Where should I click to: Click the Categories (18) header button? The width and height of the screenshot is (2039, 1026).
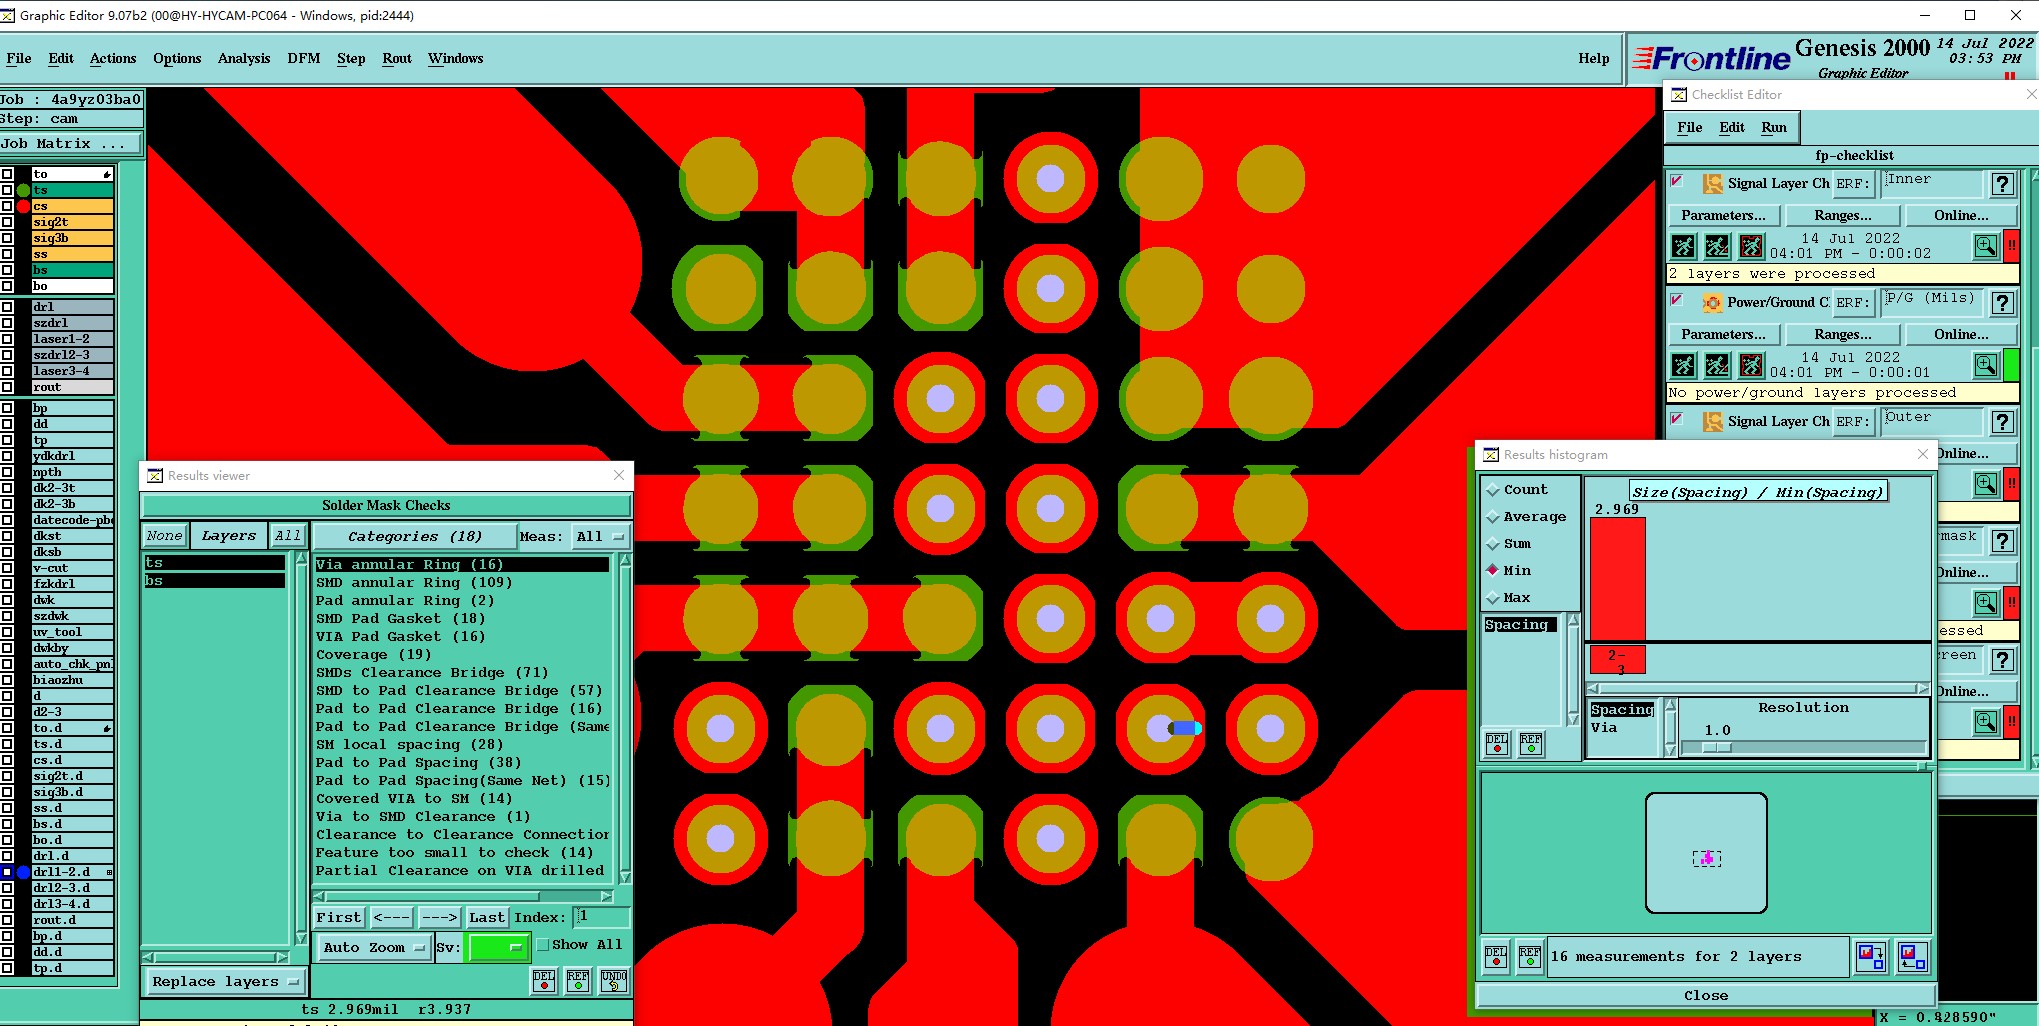pos(415,537)
